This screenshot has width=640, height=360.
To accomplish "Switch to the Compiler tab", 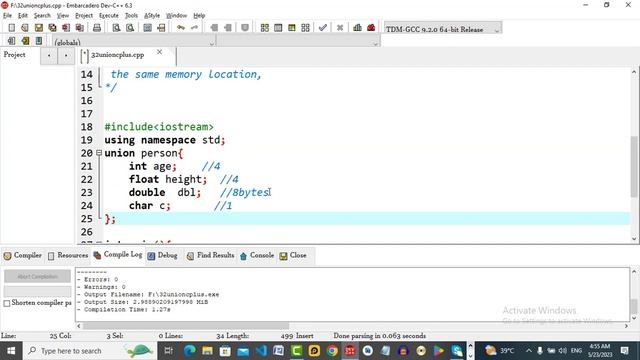I will (22, 256).
